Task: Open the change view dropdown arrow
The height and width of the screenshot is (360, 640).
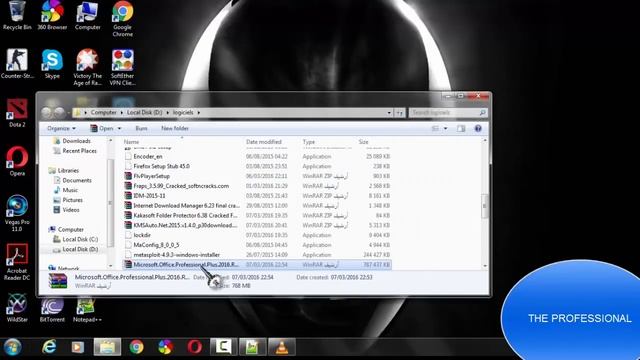Action: 445,129
